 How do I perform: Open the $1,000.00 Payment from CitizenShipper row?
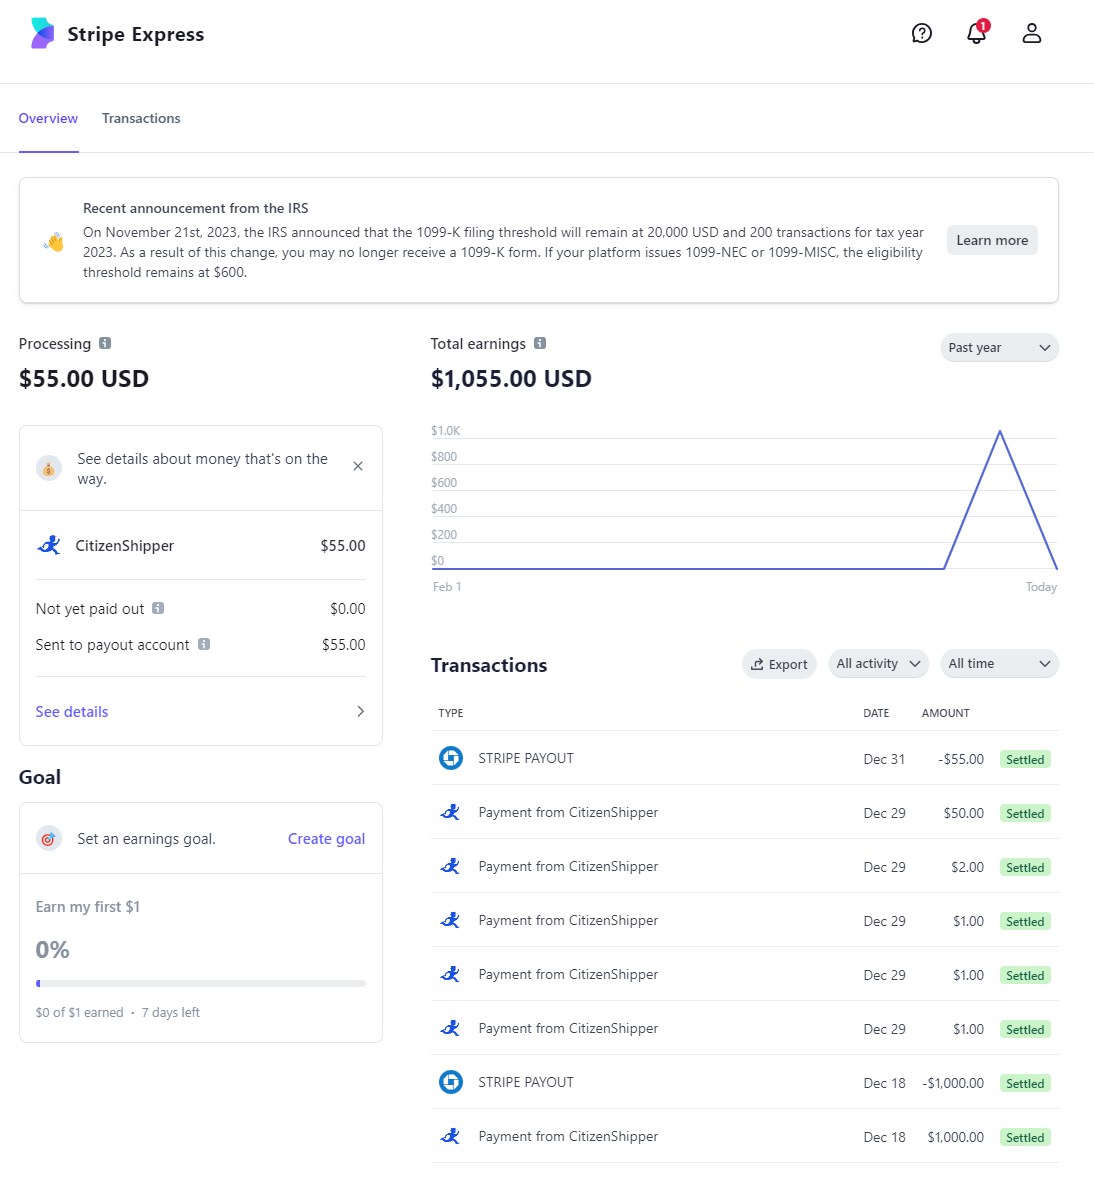coord(744,1136)
